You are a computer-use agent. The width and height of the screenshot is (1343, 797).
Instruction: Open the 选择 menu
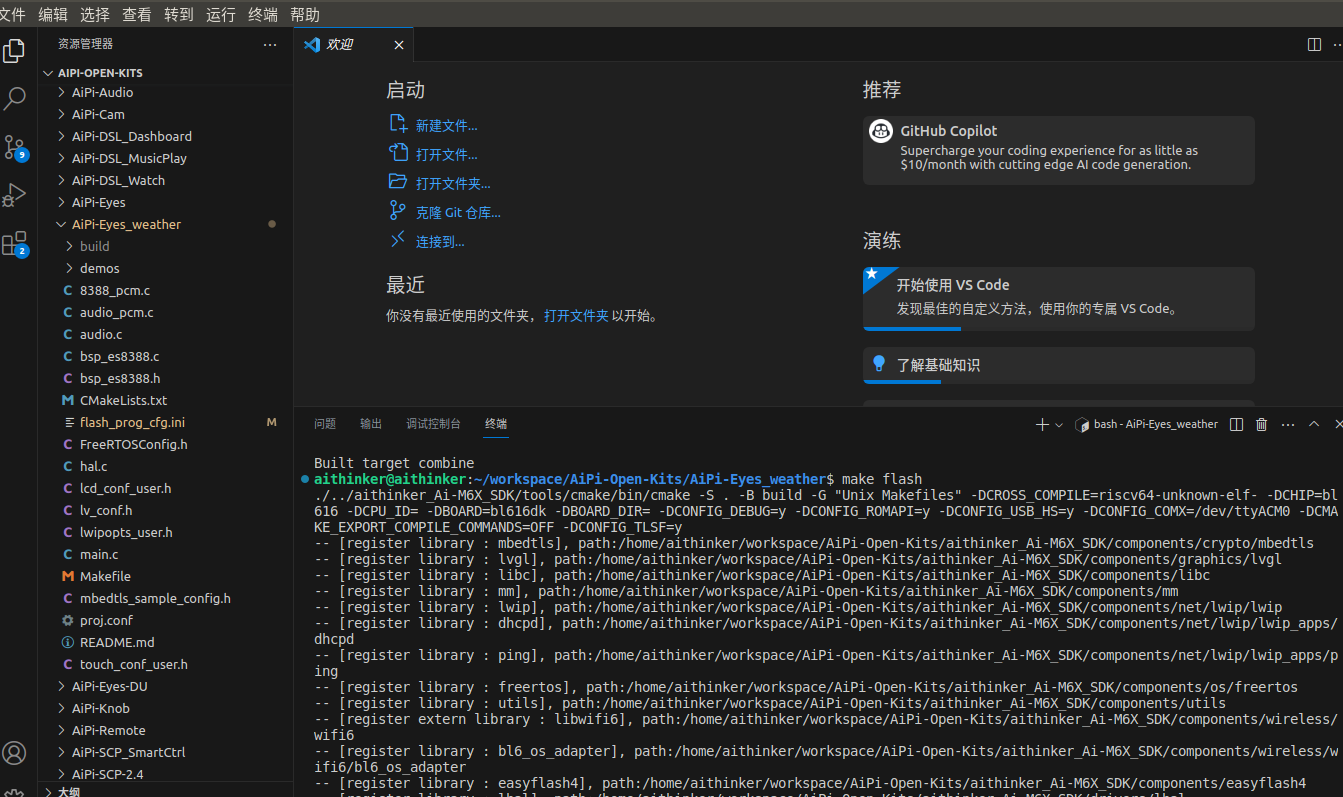tap(95, 14)
